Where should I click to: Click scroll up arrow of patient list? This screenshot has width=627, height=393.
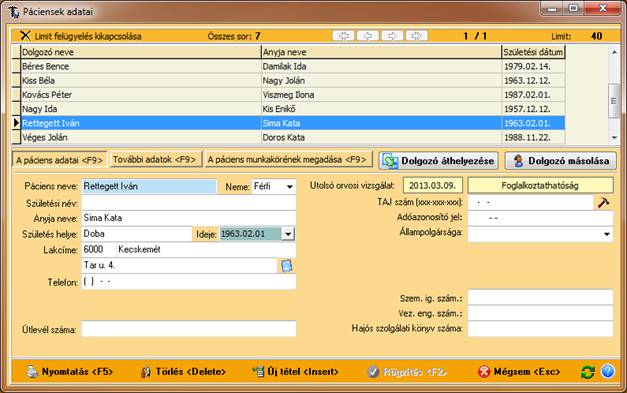[x=614, y=52]
